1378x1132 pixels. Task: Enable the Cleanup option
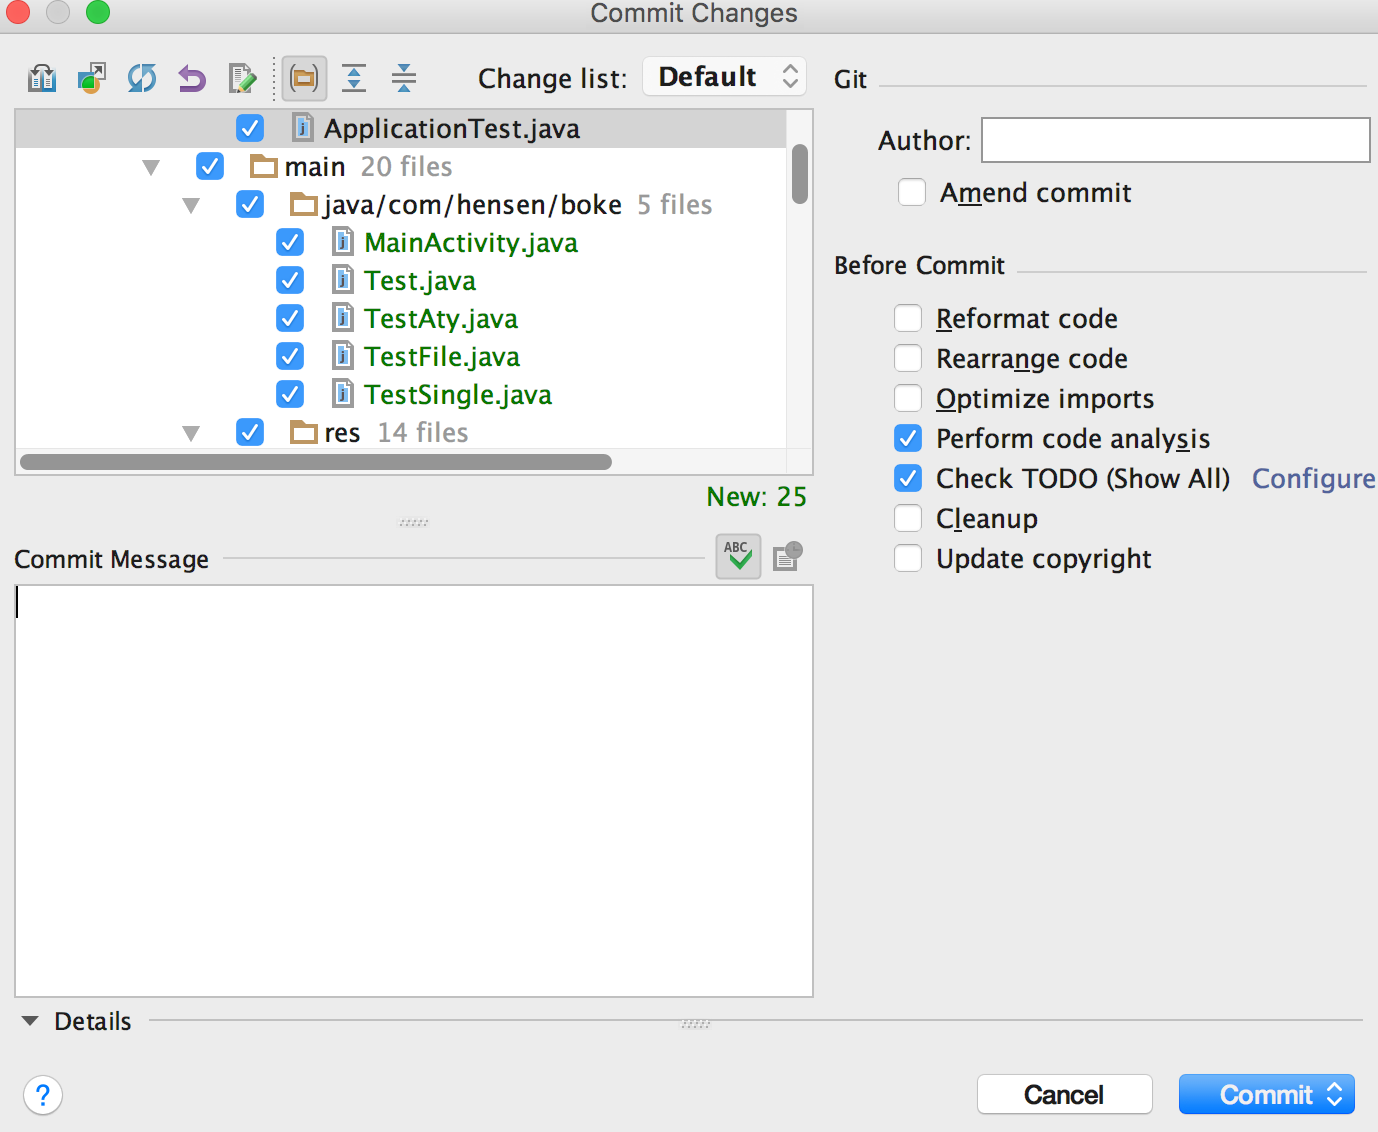coord(908,518)
